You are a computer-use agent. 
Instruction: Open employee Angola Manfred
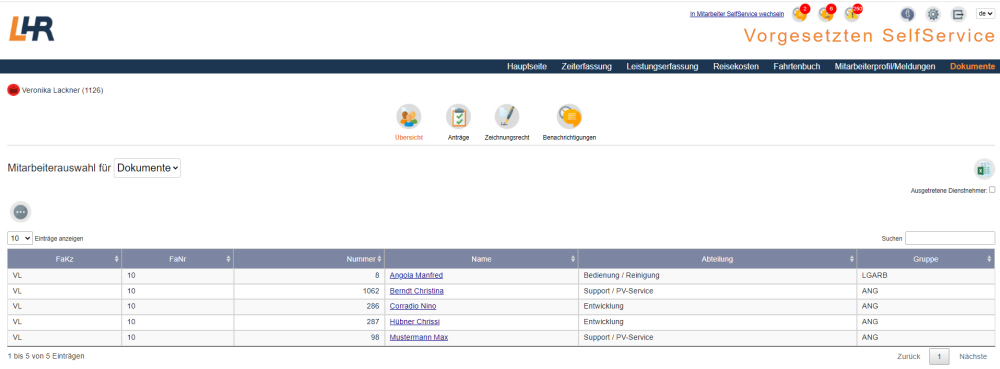click(x=416, y=275)
